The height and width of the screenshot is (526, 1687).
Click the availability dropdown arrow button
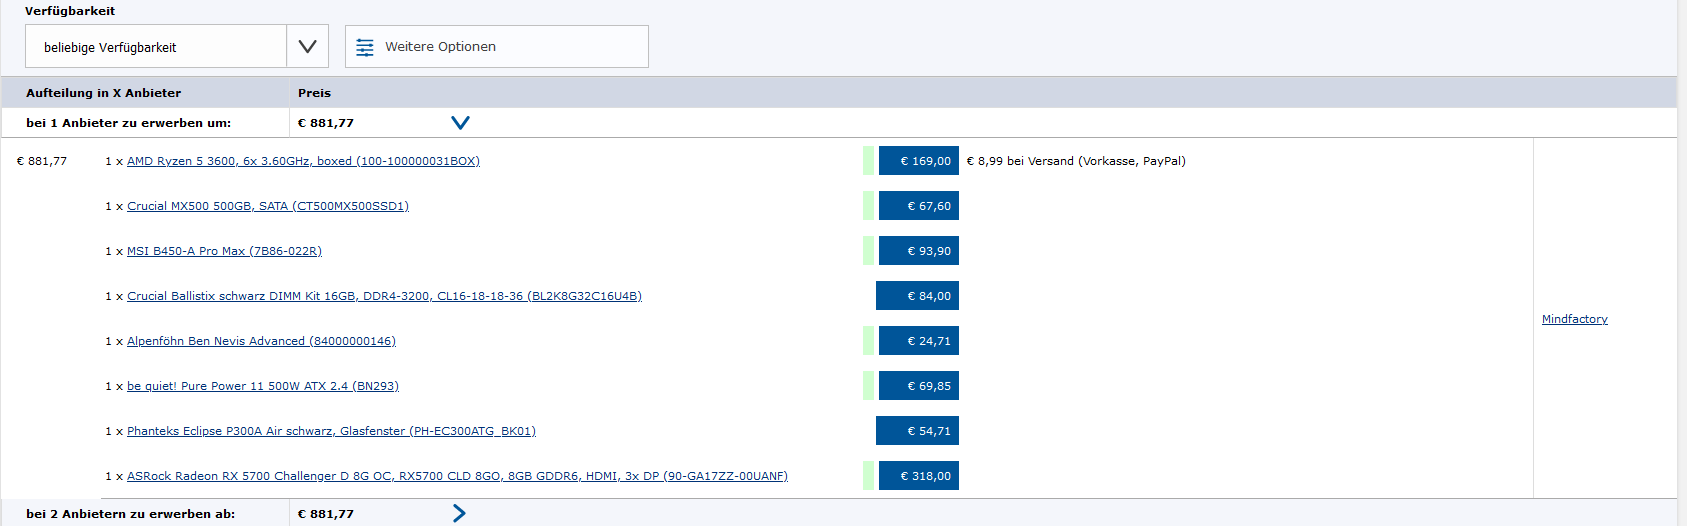(x=307, y=46)
